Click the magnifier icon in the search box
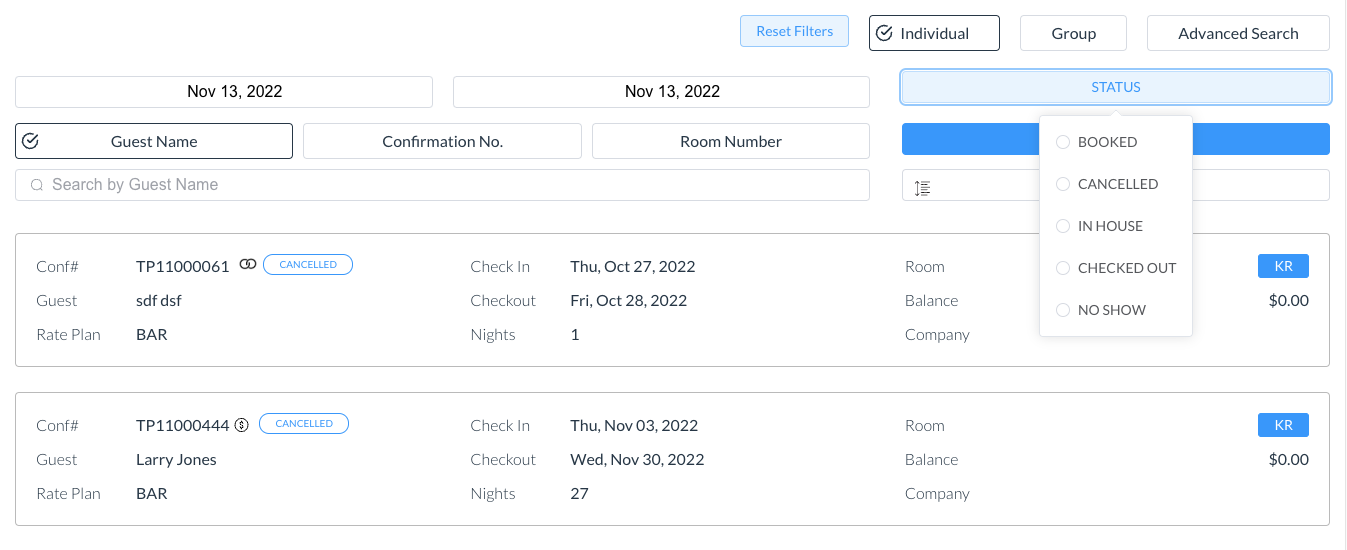This screenshot has width=1347, height=550. pos(37,185)
